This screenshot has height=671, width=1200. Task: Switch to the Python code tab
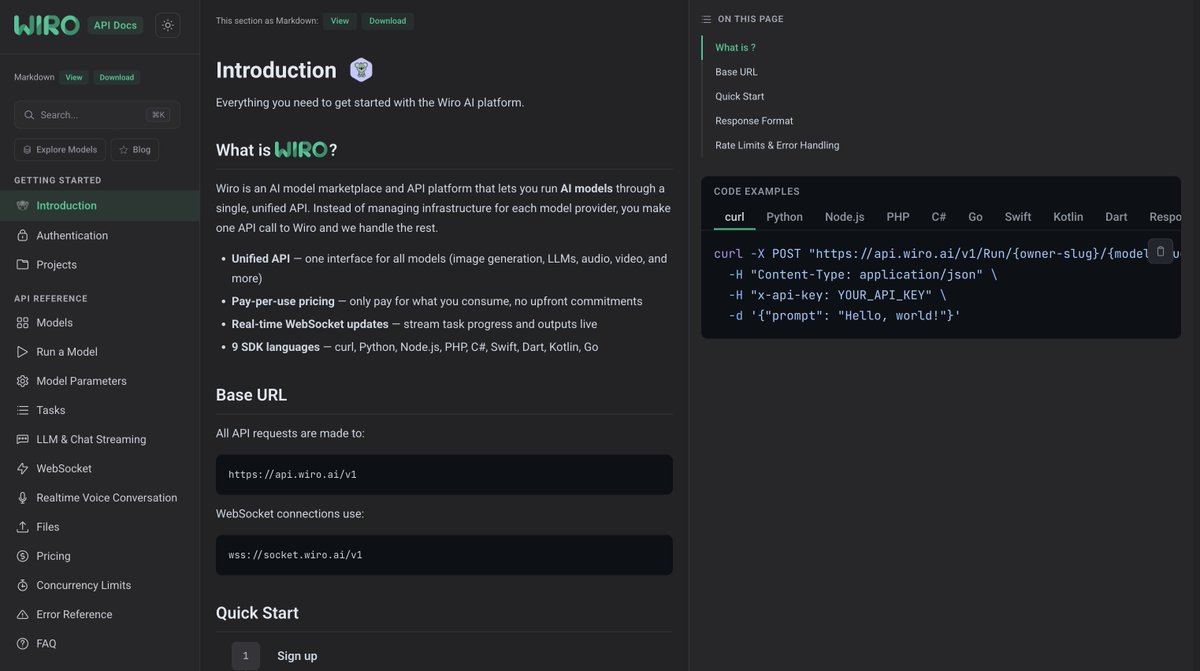pyautogui.click(x=785, y=217)
